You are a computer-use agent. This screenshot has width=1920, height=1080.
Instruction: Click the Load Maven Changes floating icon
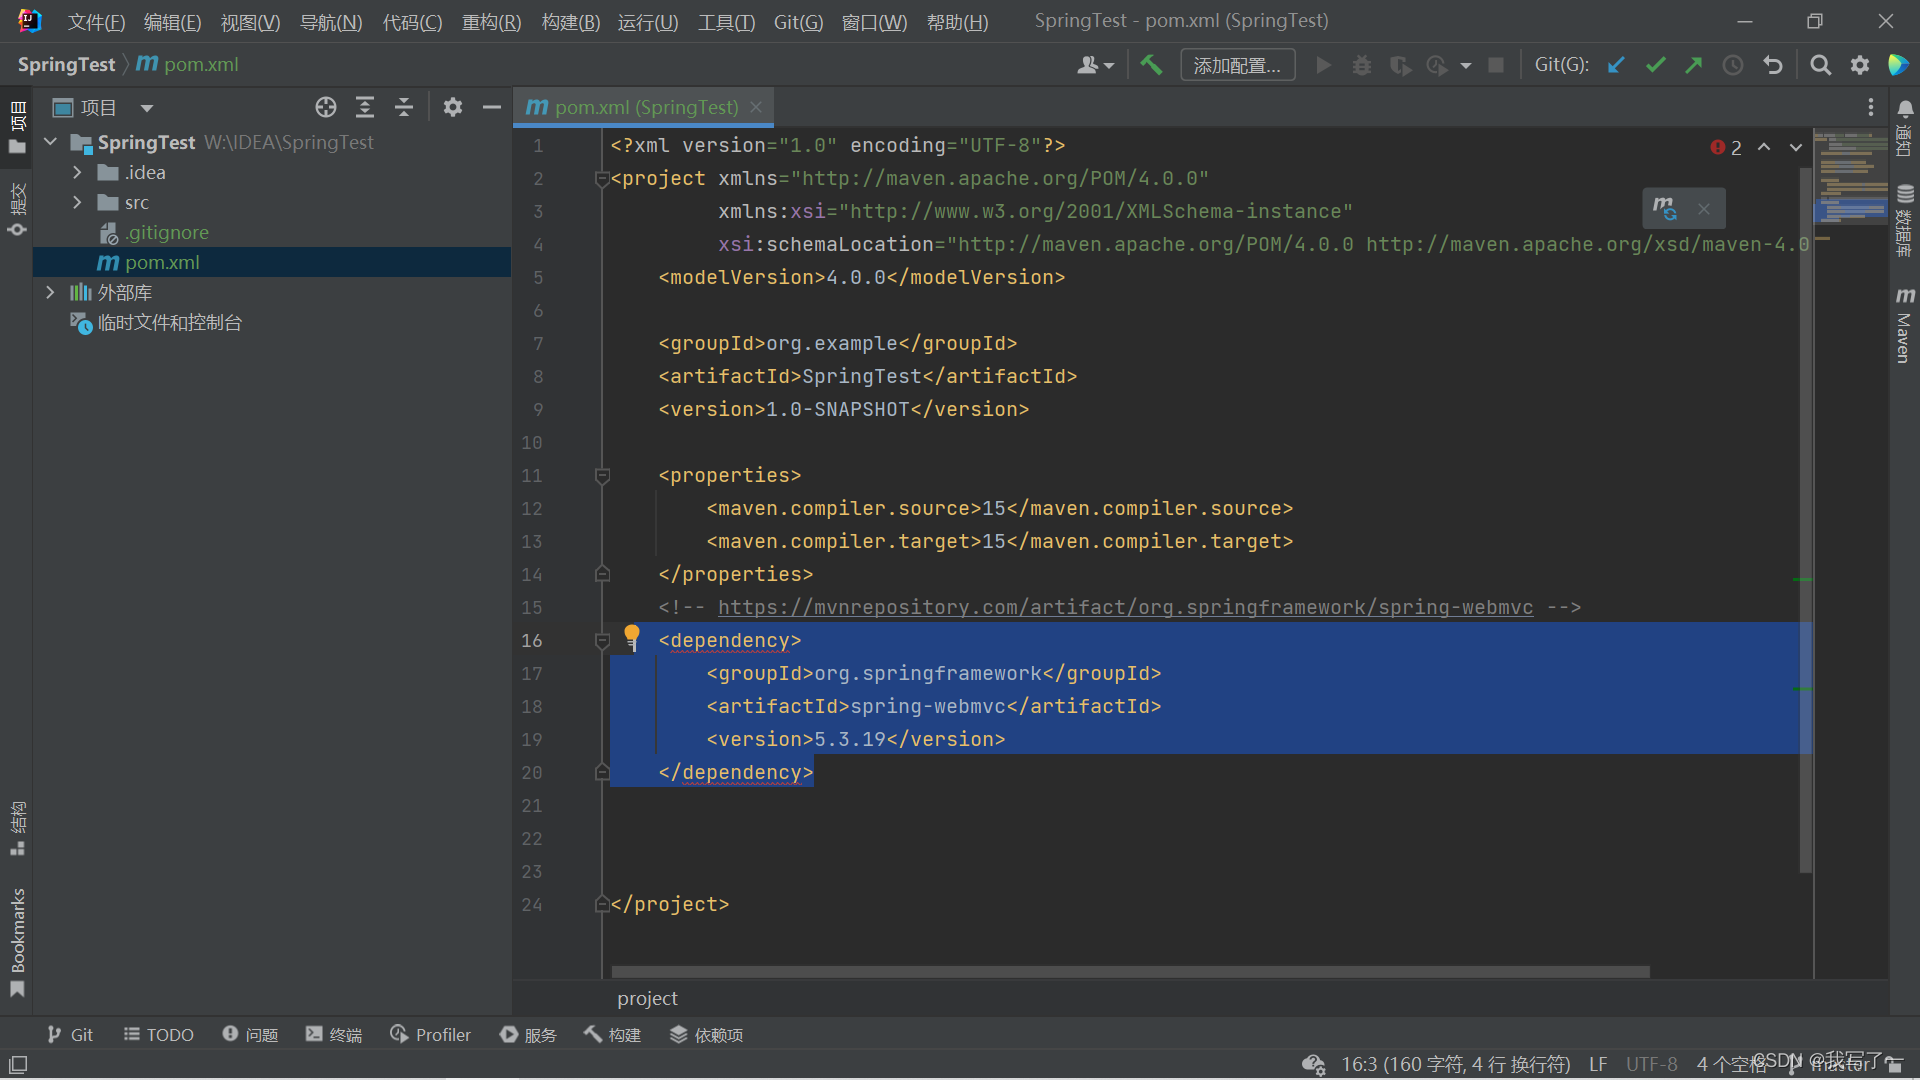[x=1664, y=208]
